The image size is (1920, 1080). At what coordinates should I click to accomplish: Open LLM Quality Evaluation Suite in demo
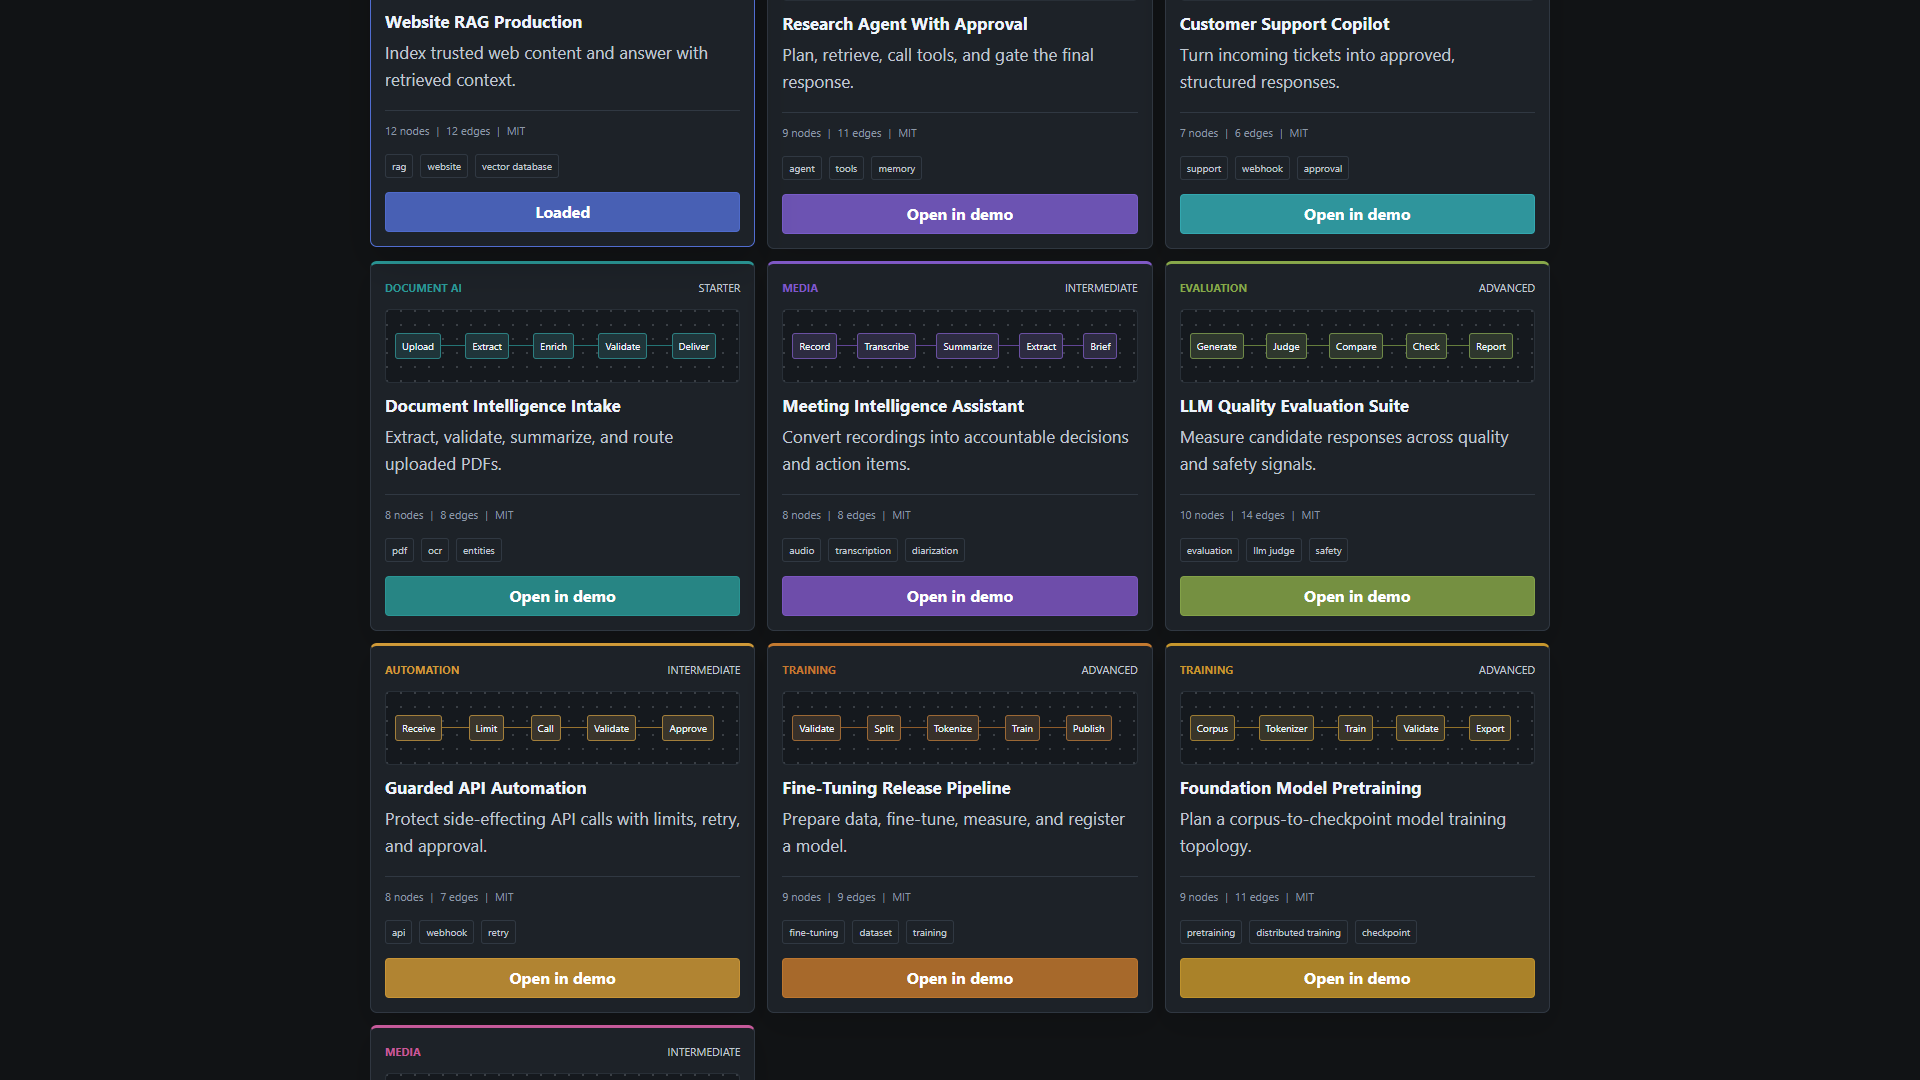(x=1357, y=596)
